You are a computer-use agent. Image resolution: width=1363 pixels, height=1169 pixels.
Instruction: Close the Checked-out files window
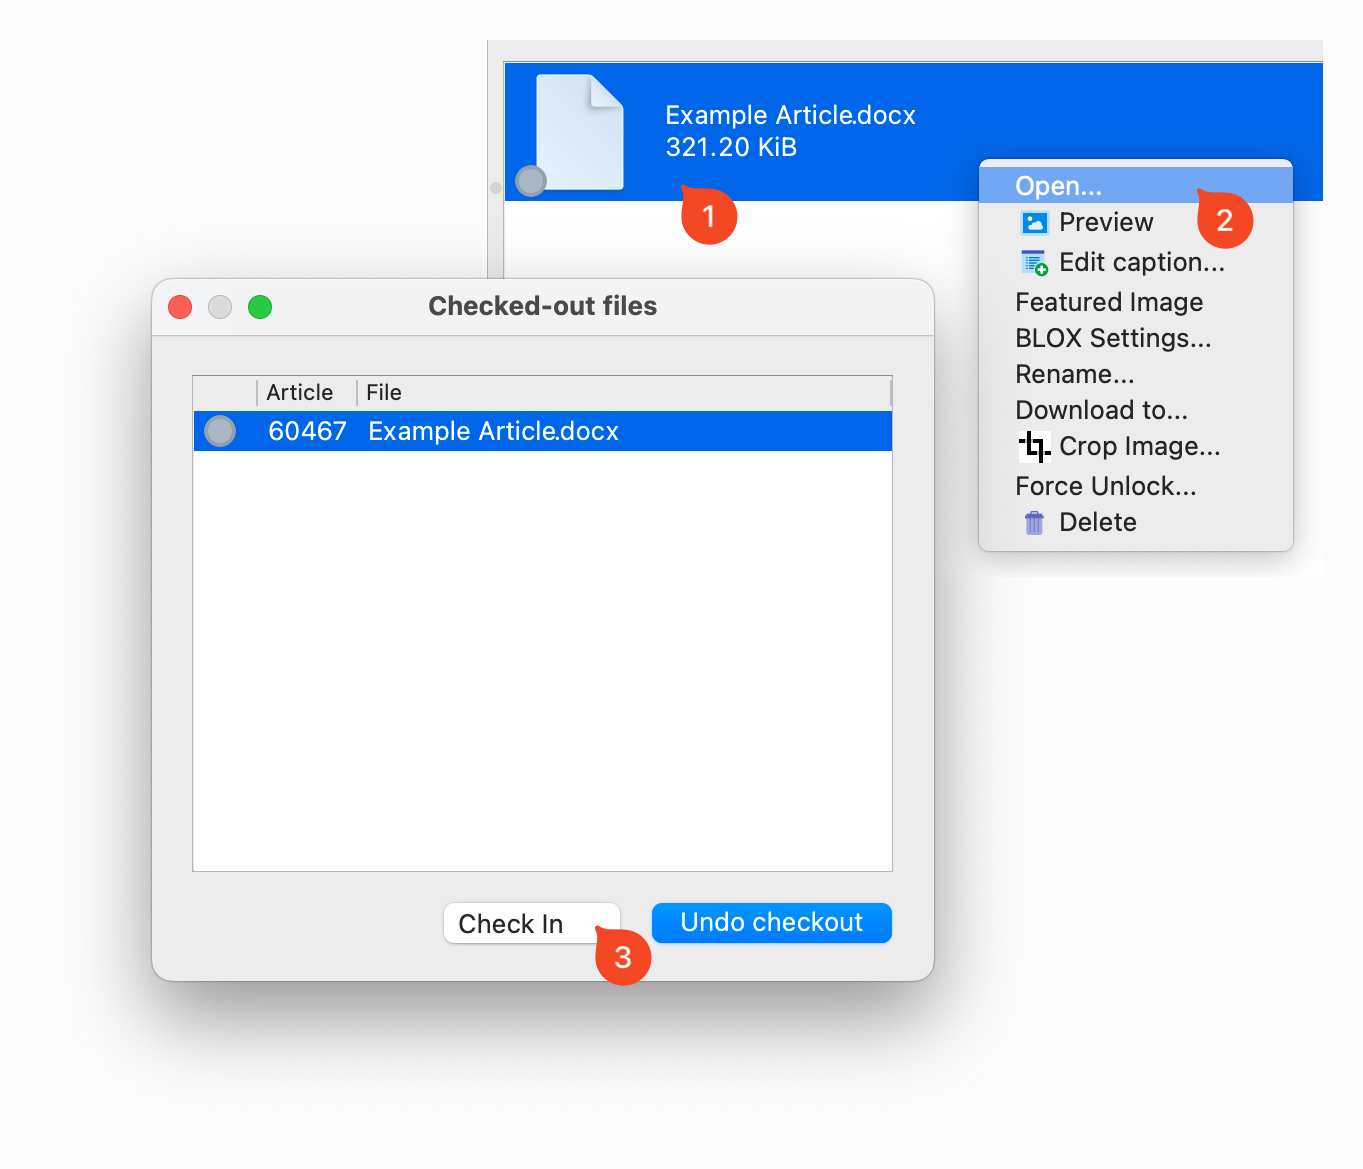pyautogui.click(x=180, y=307)
